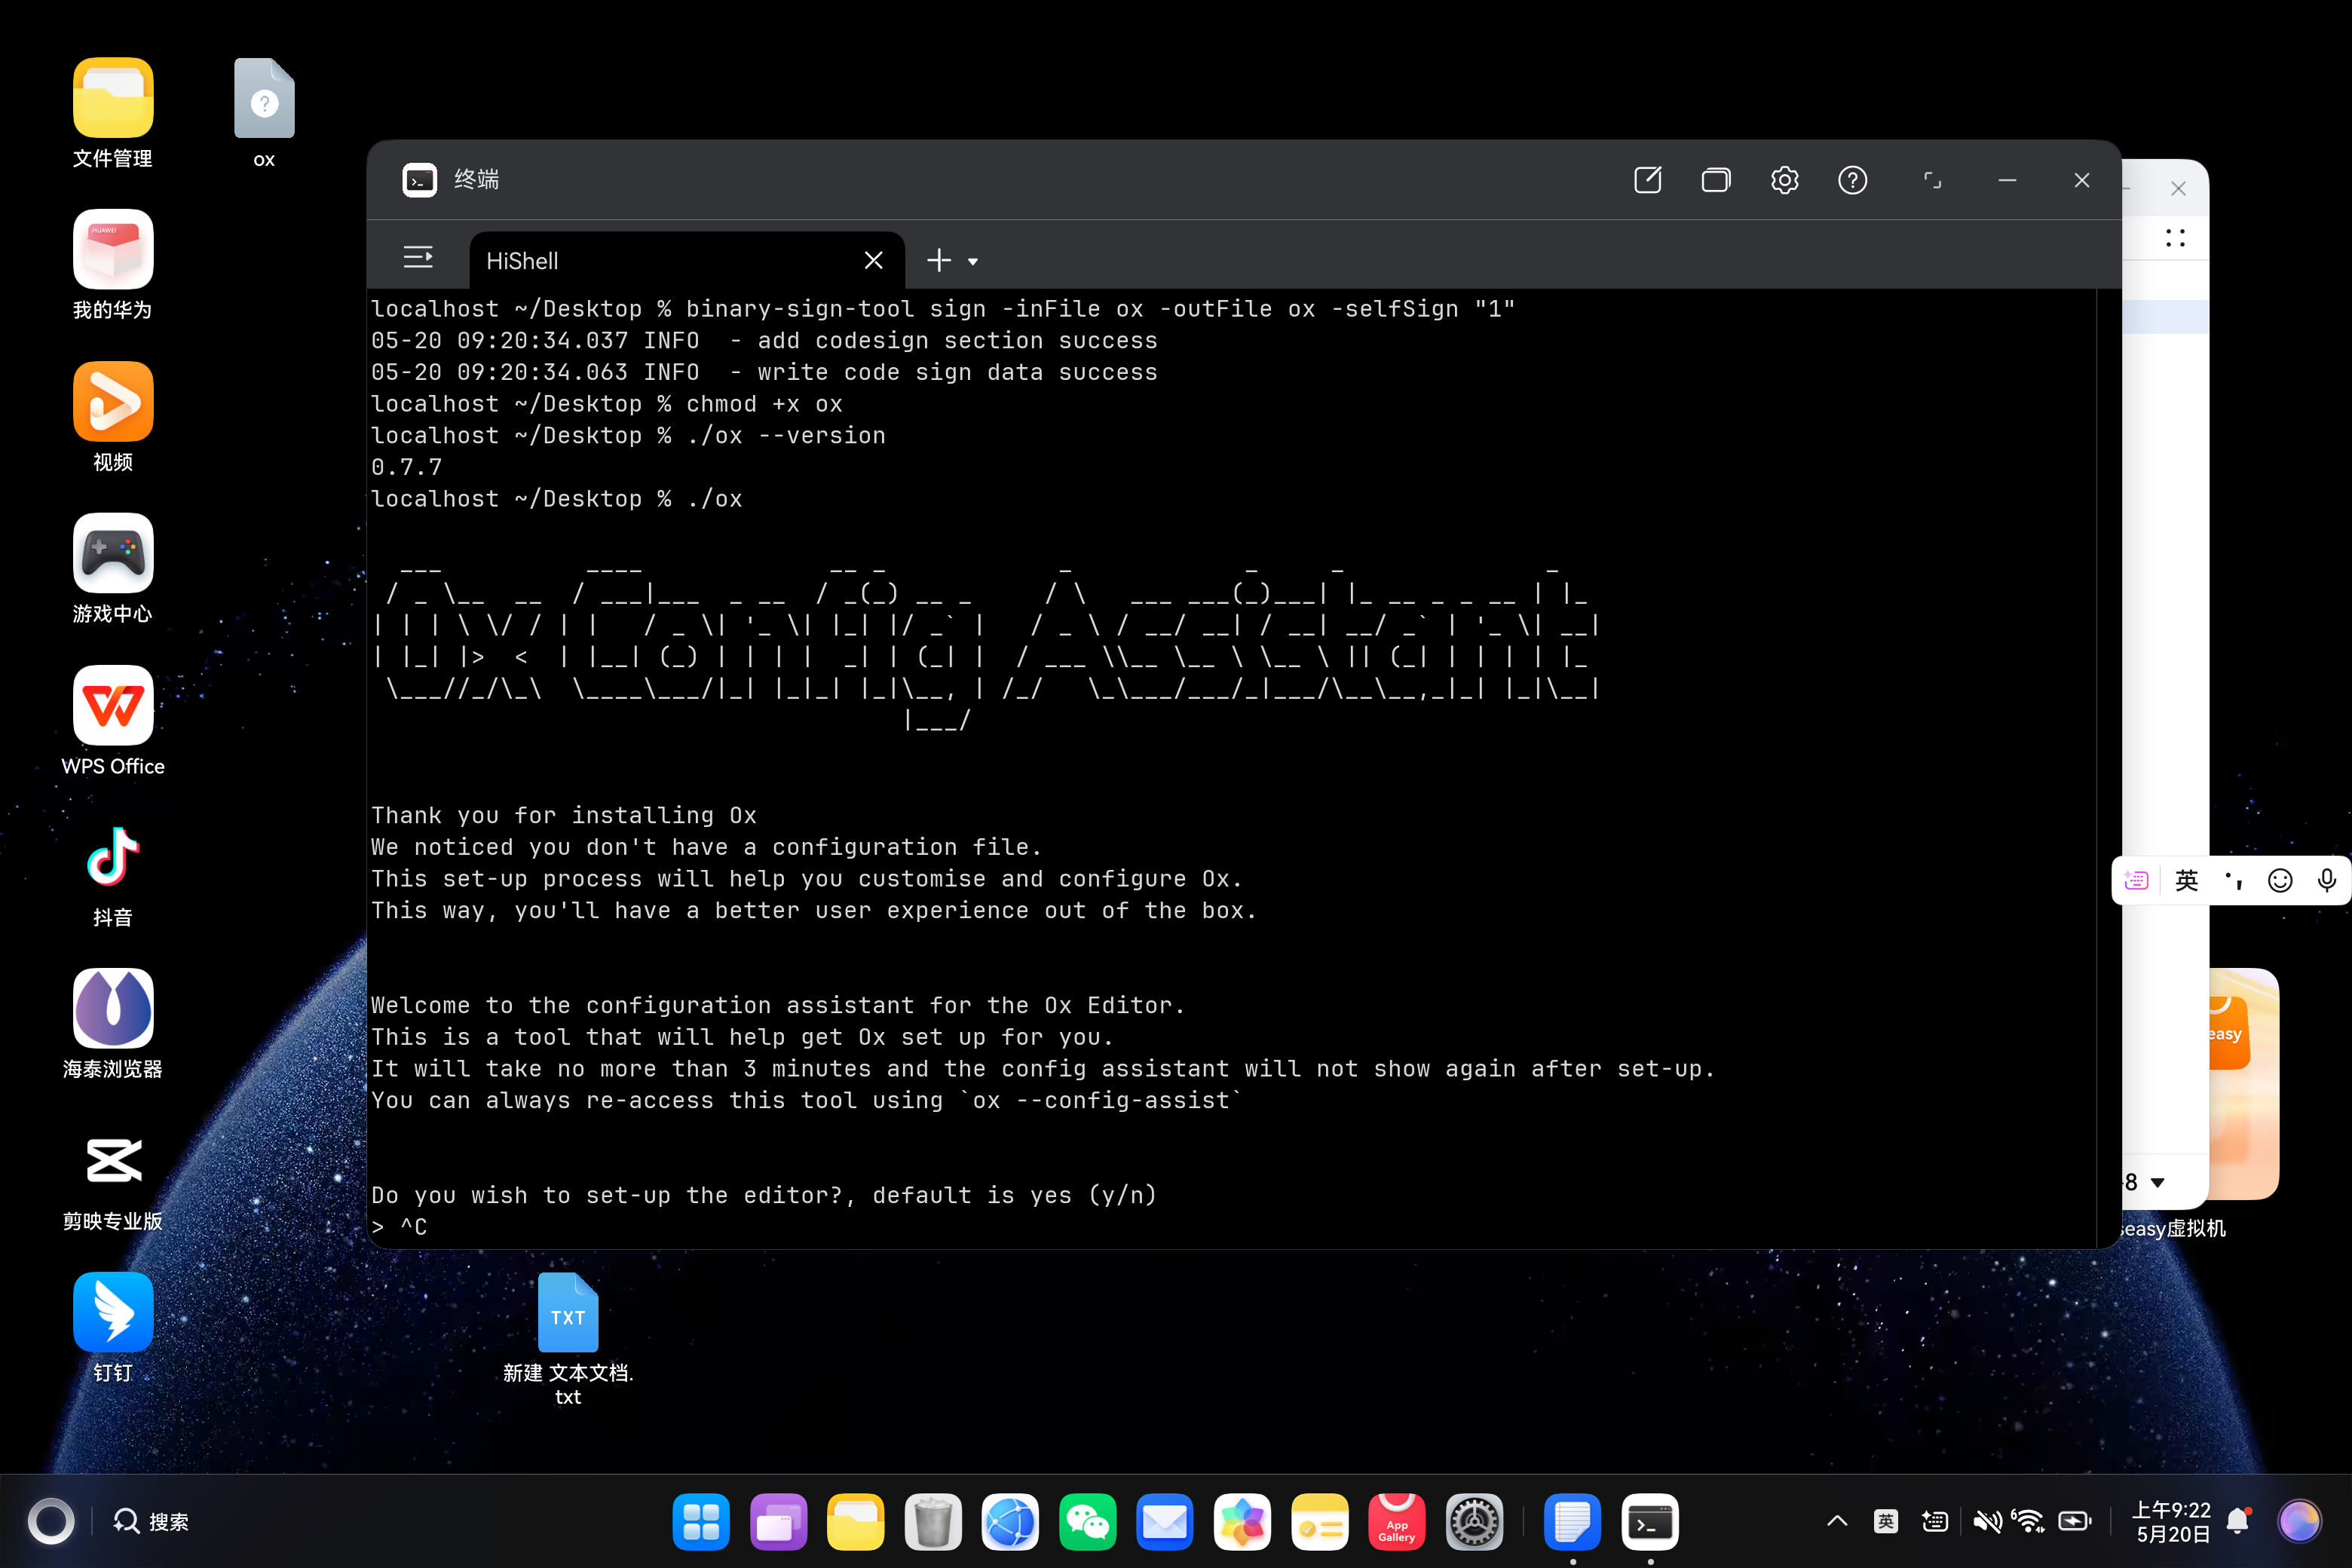Click the 搜索 search box in taskbar

pos(152,1521)
